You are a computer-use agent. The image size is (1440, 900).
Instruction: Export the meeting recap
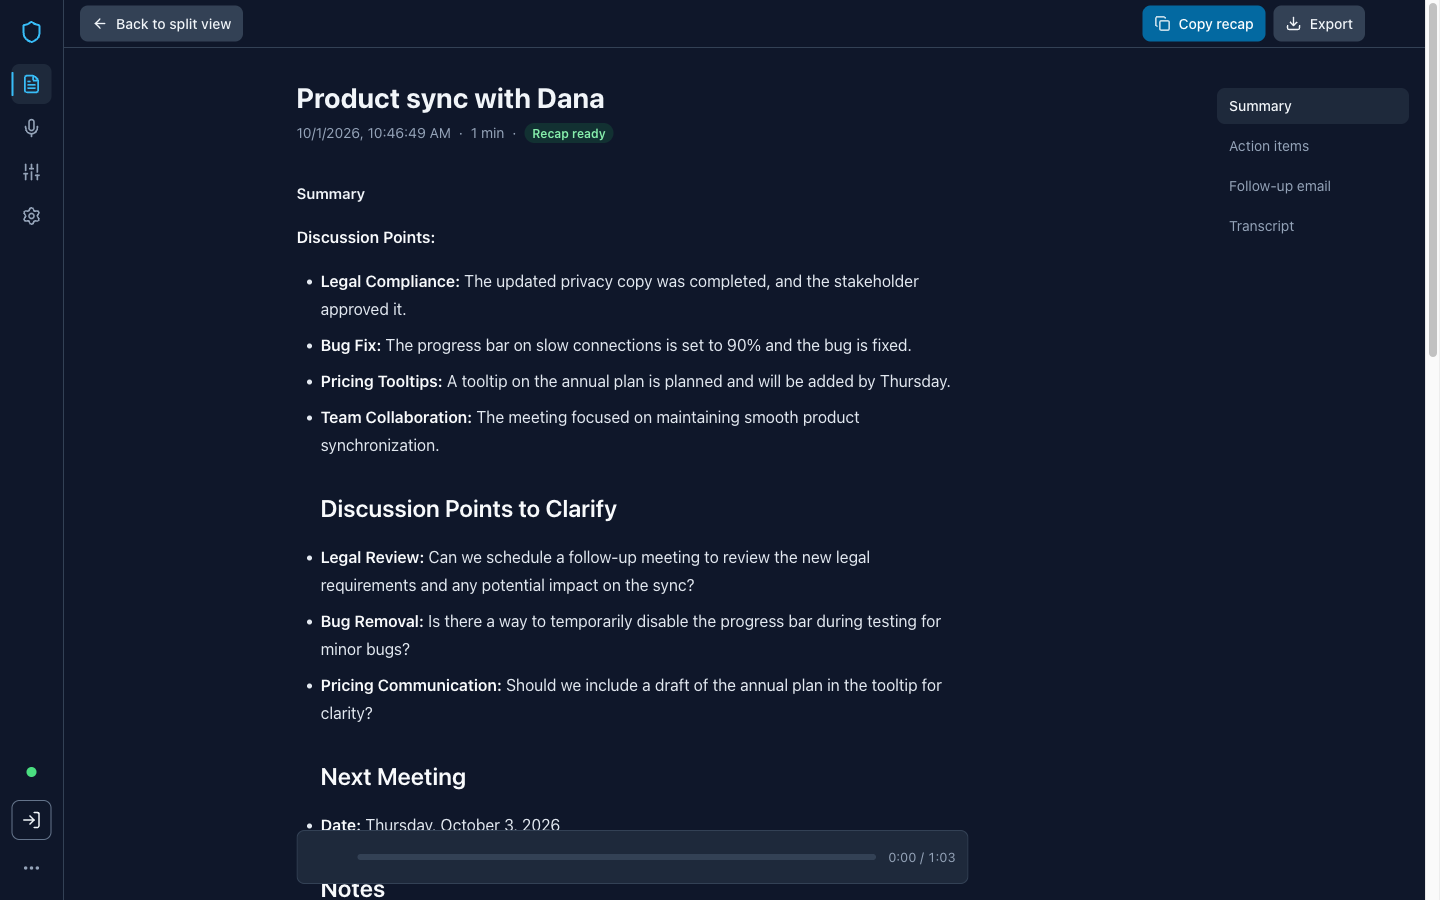pos(1318,24)
